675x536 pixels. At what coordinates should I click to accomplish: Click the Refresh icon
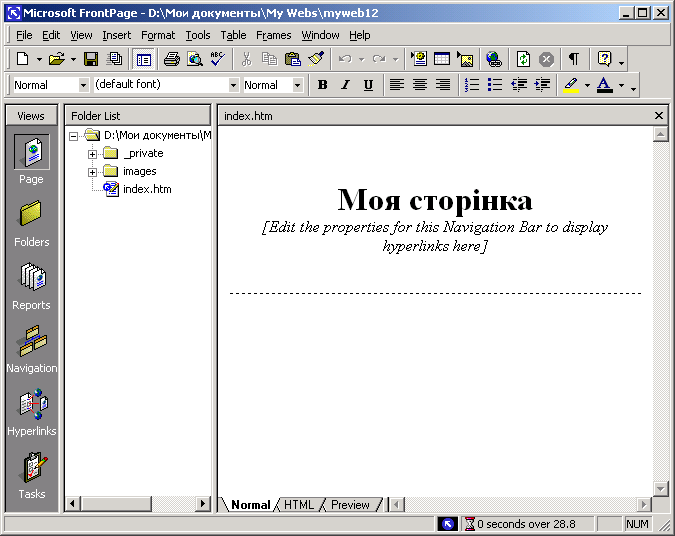click(x=523, y=59)
